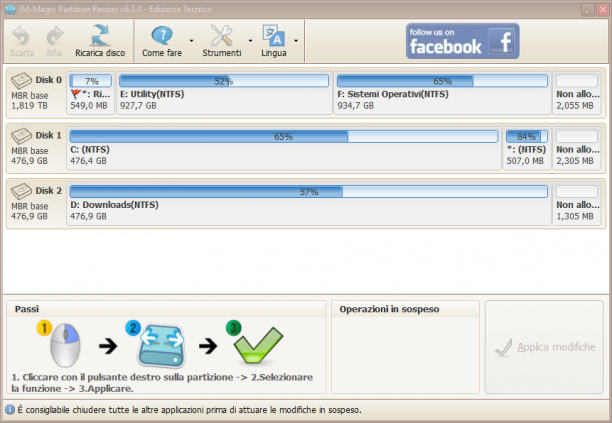Select unallocated 2,305 MB space on Disk 1

(577, 148)
